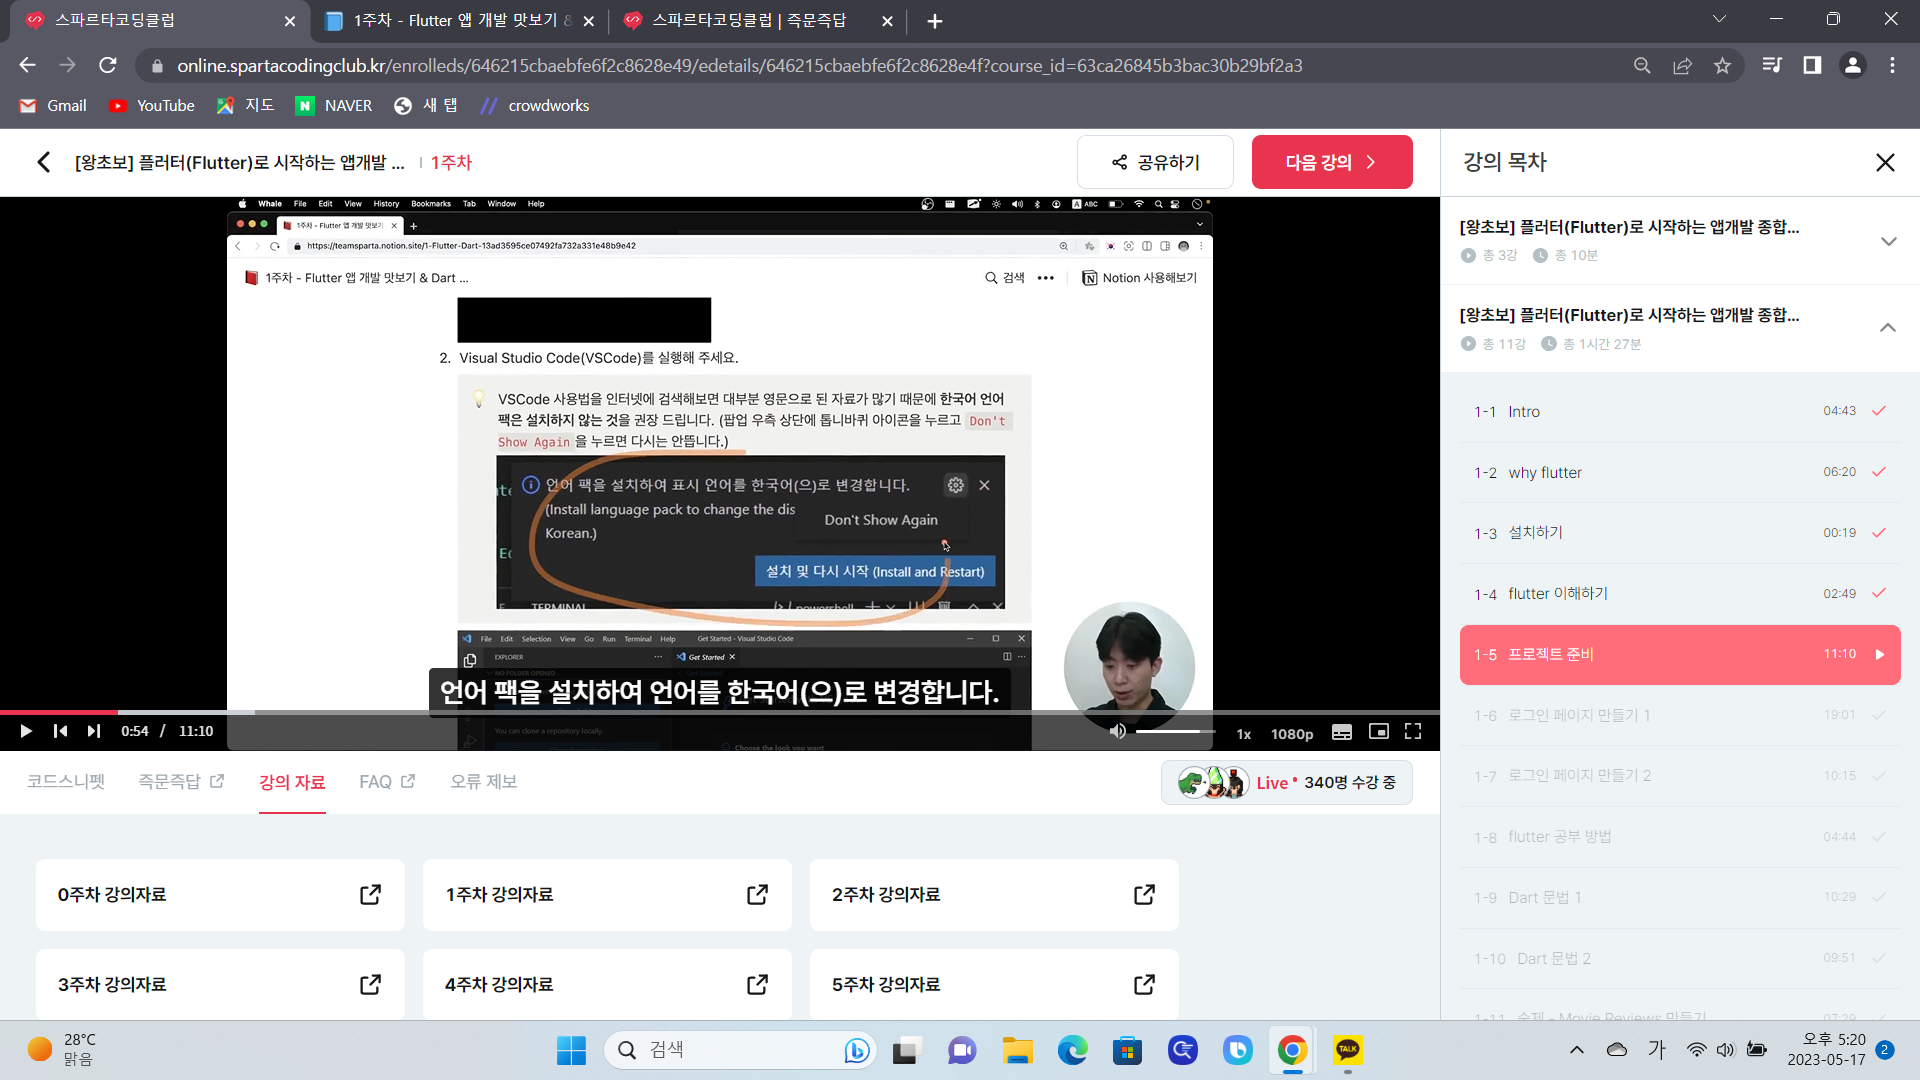1920x1080 pixels.
Task: Collapse second course section chevron
Action: click(1888, 328)
